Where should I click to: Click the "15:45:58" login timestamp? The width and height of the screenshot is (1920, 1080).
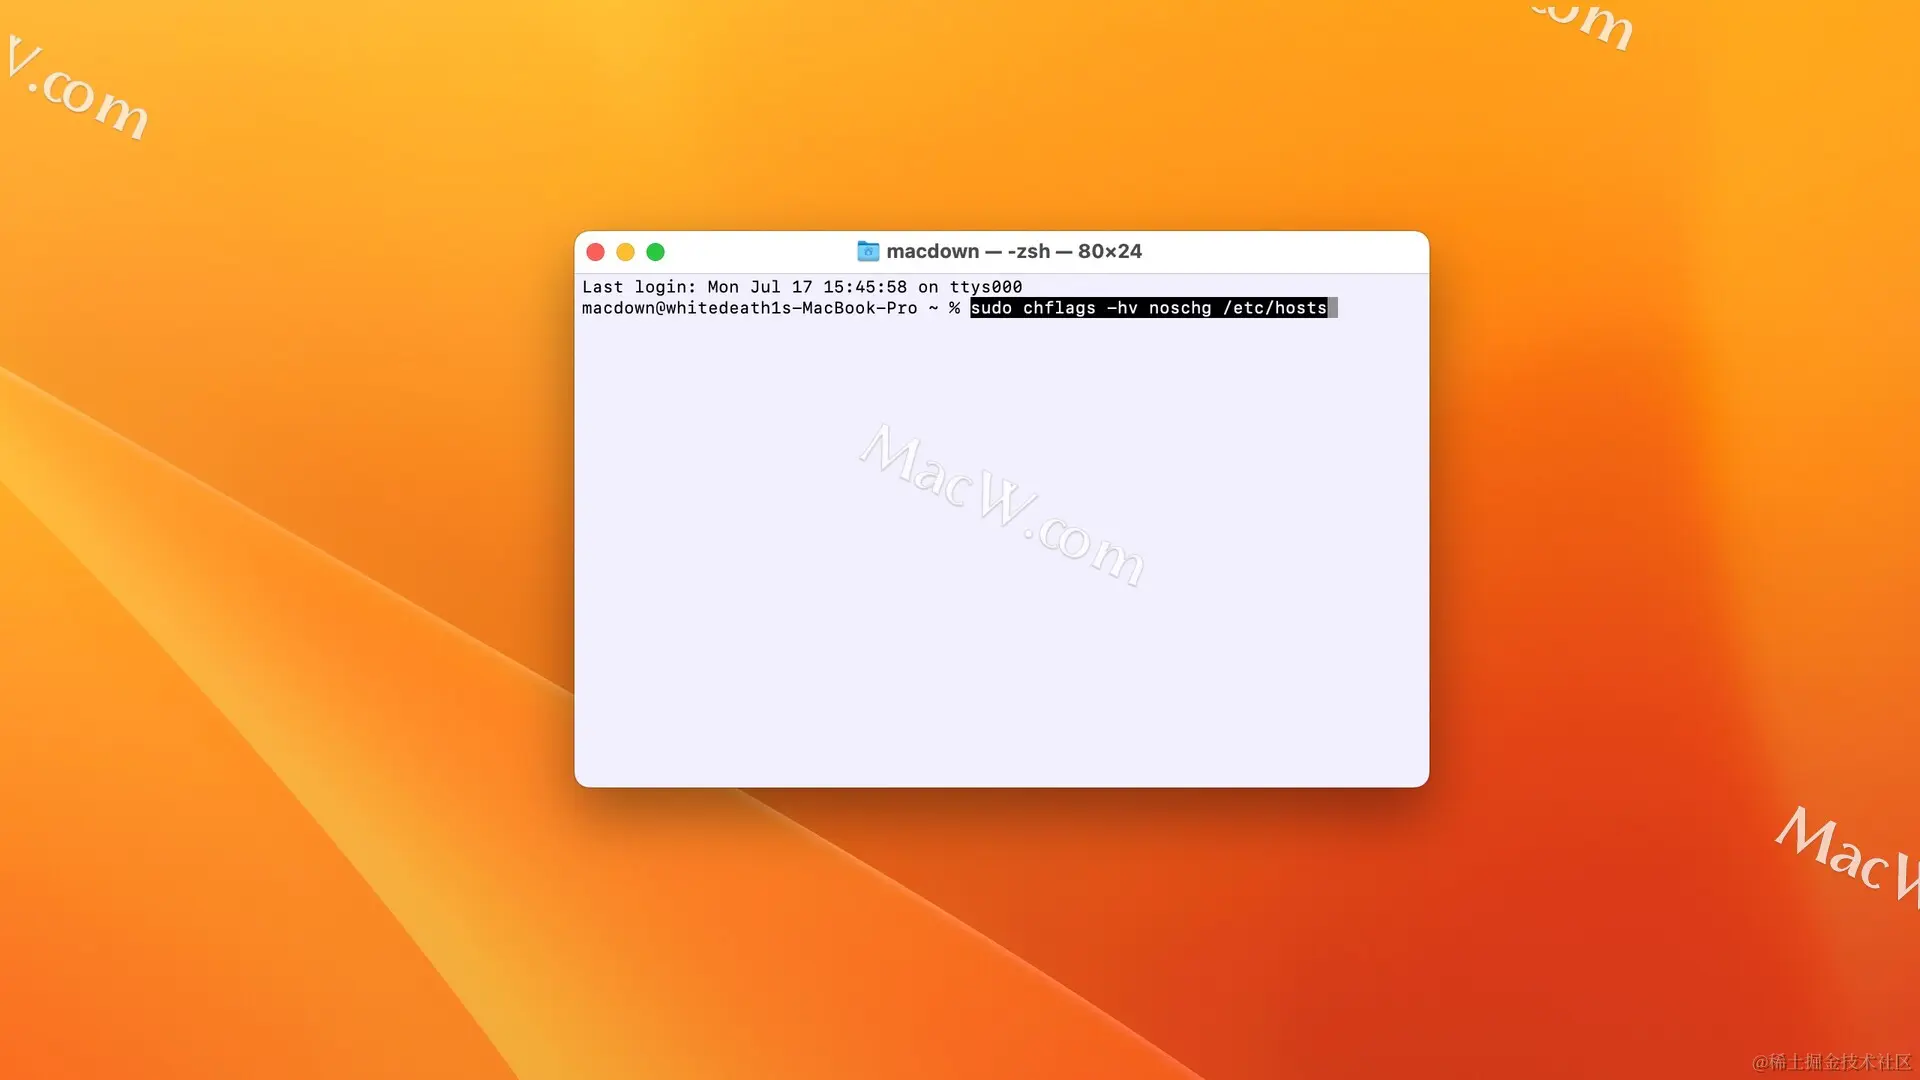(864, 287)
